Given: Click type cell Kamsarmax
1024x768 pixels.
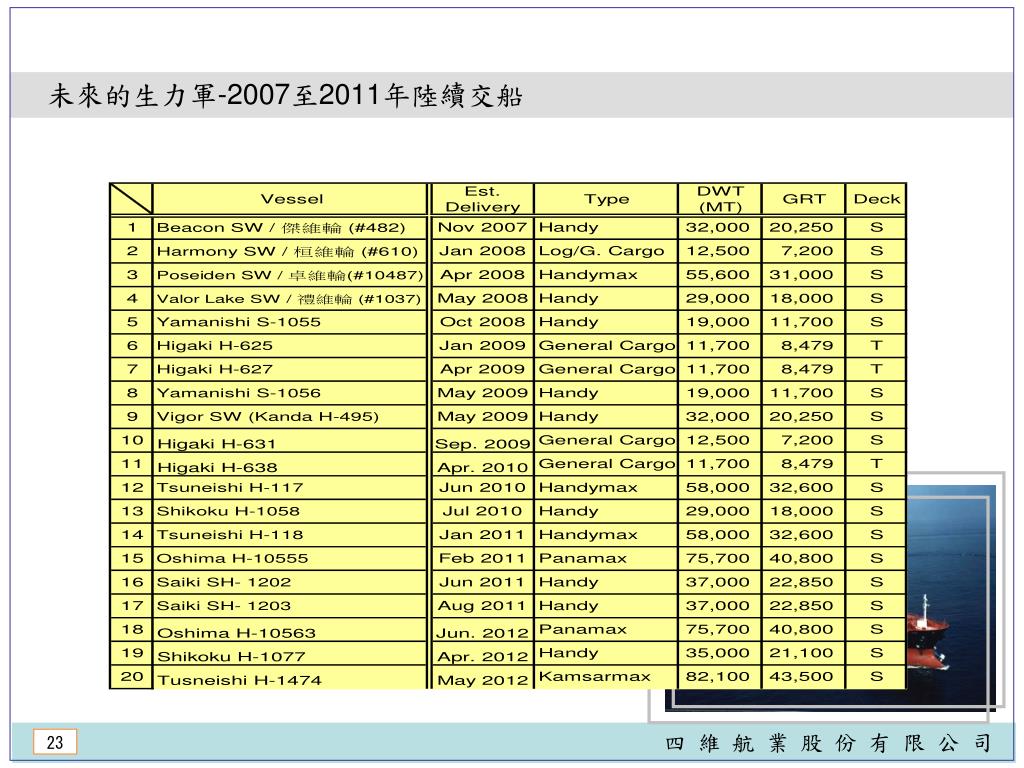Looking at the screenshot, I should (606, 677).
